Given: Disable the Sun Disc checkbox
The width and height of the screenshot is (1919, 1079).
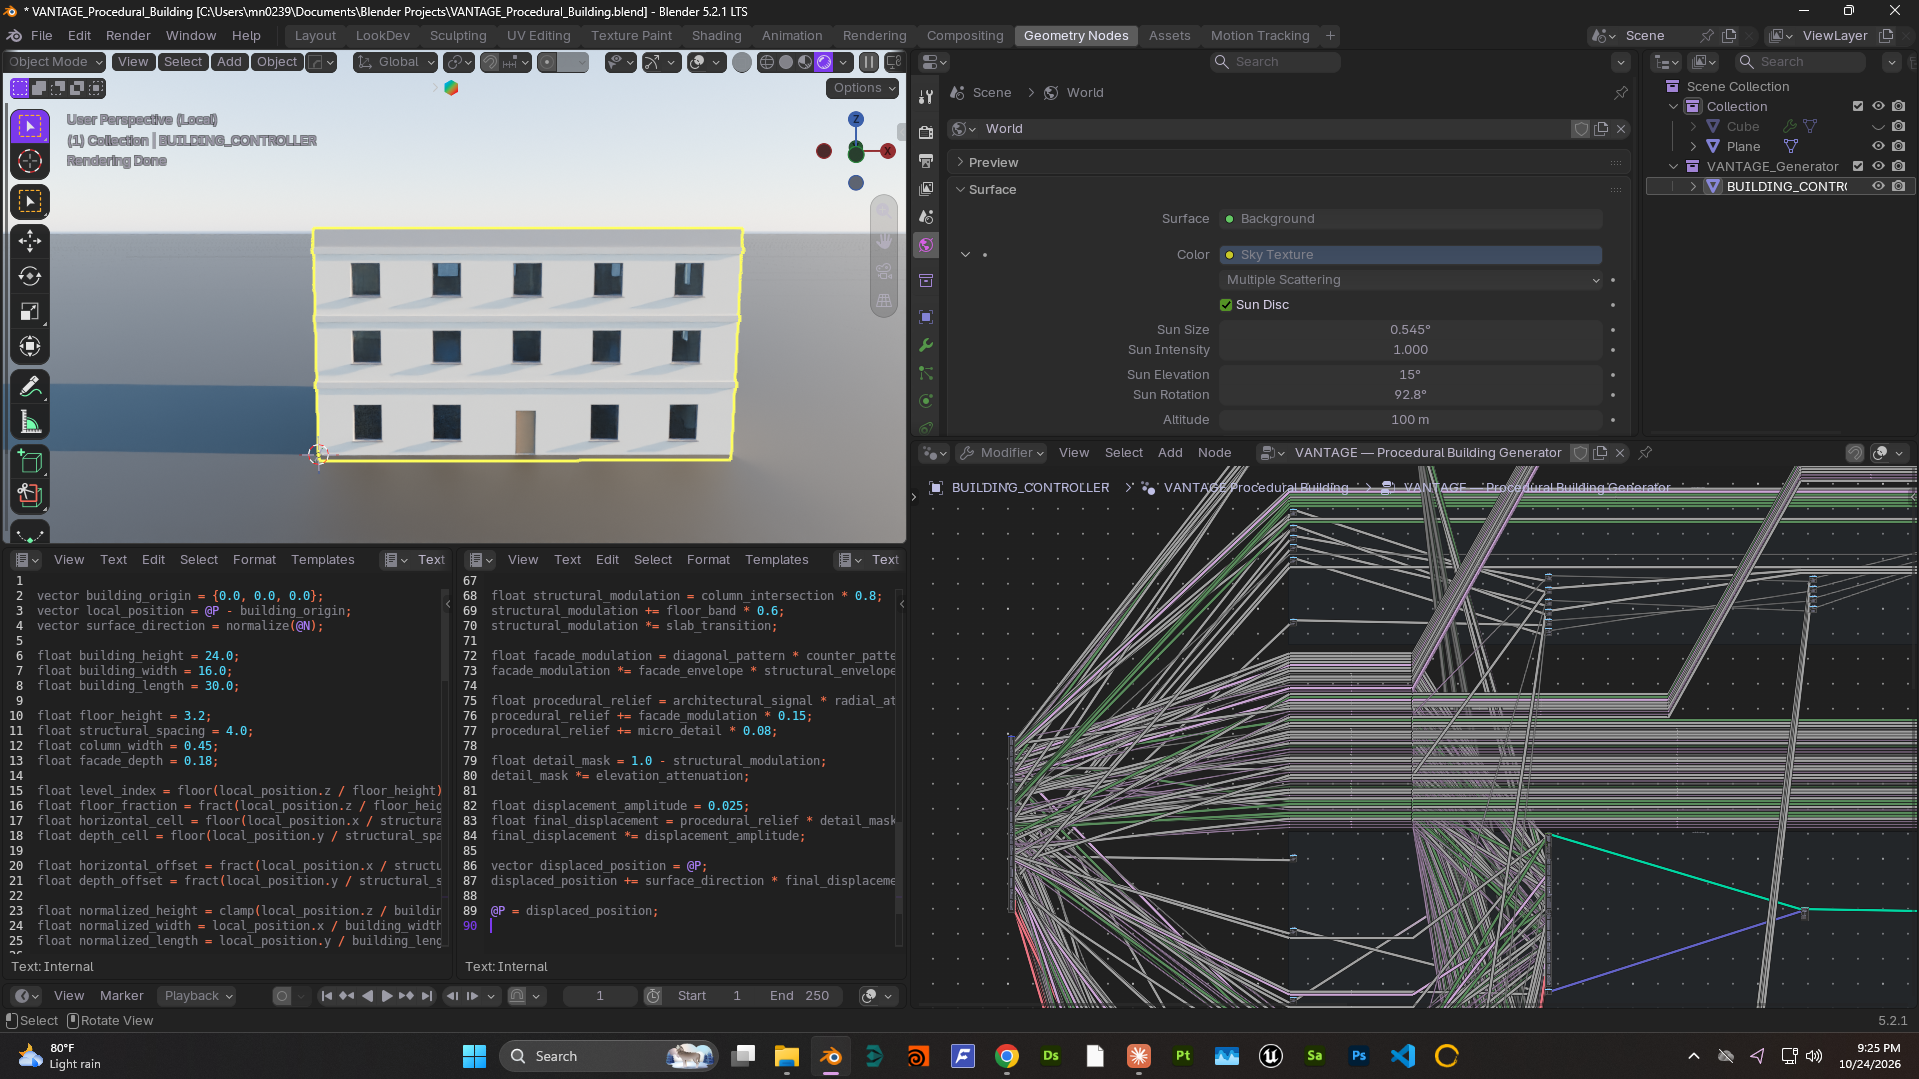Looking at the screenshot, I should (x=1226, y=305).
